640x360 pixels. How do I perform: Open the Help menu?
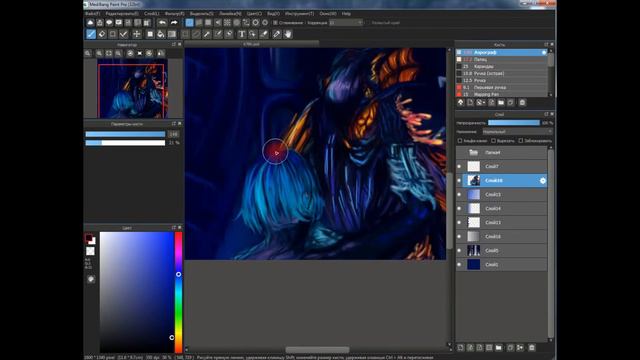(346, 13)
